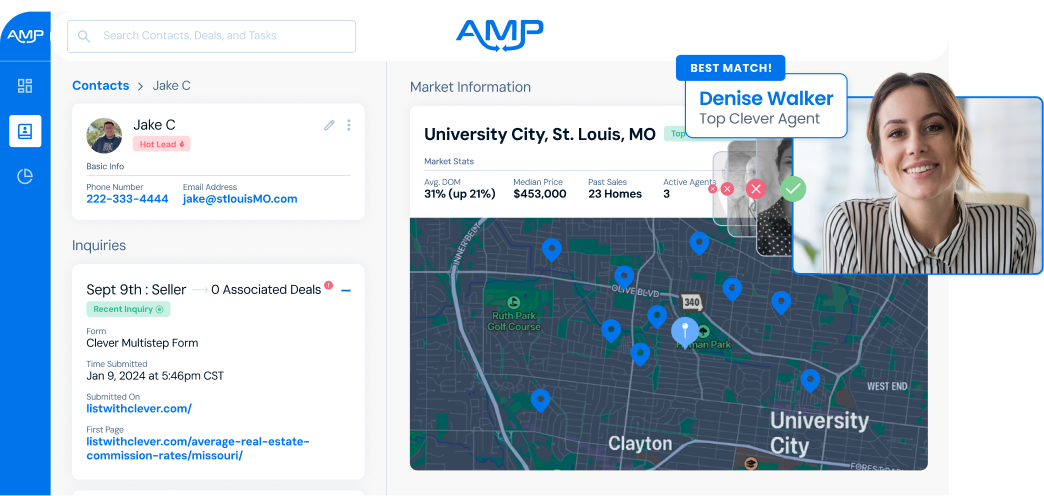Click the Search Contacts, Deals, and Tasks field
This screenshot has height=496, width=1044.
[x=211, y=36]
